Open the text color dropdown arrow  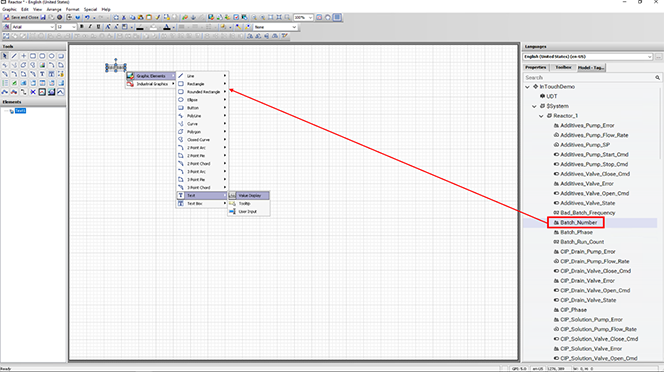point(173,27)
